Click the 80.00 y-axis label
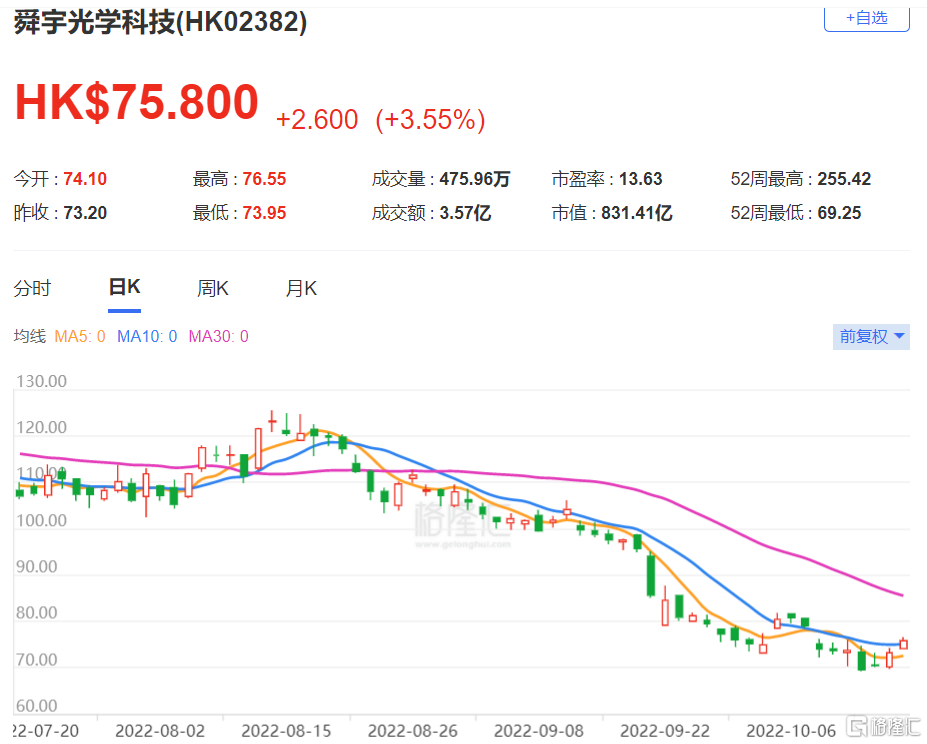The height and width of the screenshot is (744, 927). click(37, 613)
